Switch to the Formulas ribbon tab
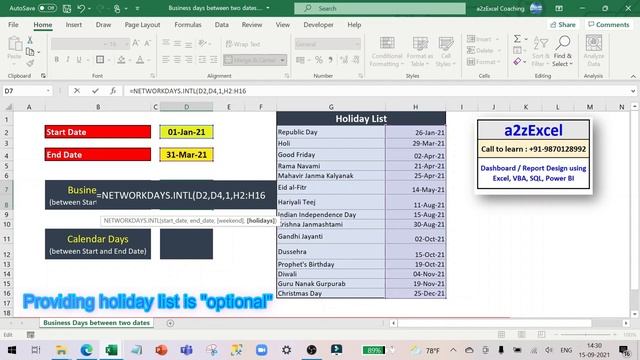Viewport: 640px width, 360px height. (x=188, y=25)
